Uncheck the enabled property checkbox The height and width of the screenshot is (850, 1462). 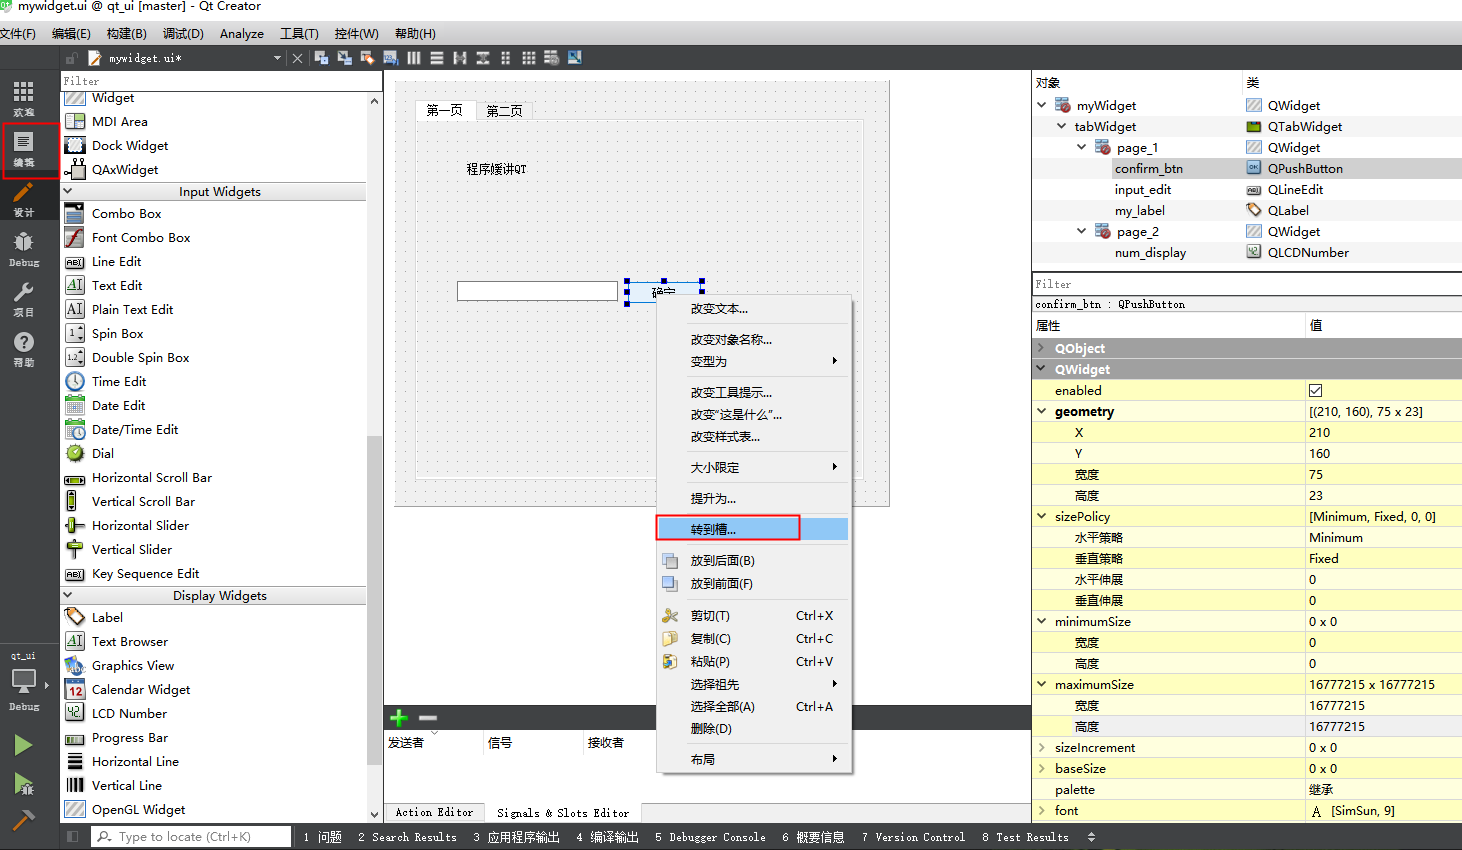tap(1316, 391)
